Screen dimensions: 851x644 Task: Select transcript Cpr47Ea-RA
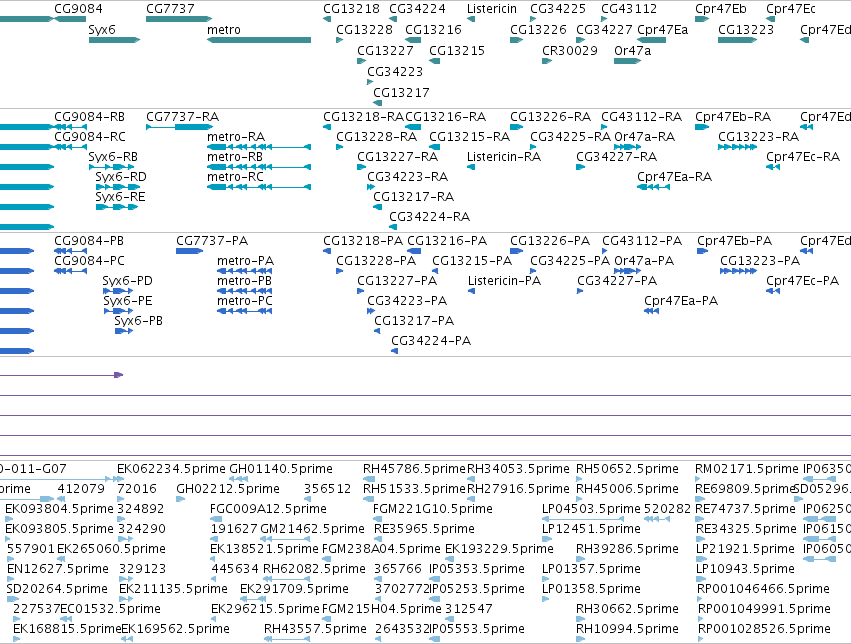point(675,177)
